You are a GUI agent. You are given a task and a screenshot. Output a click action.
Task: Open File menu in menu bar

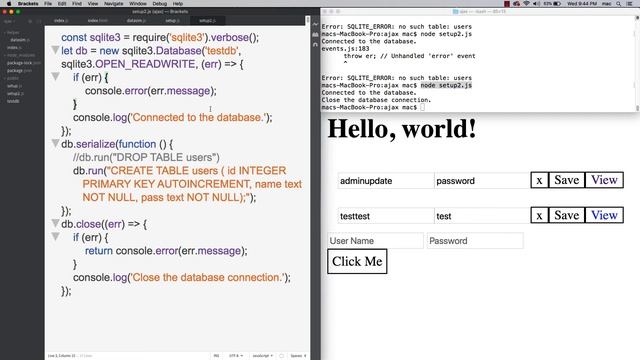coord(48,3)
